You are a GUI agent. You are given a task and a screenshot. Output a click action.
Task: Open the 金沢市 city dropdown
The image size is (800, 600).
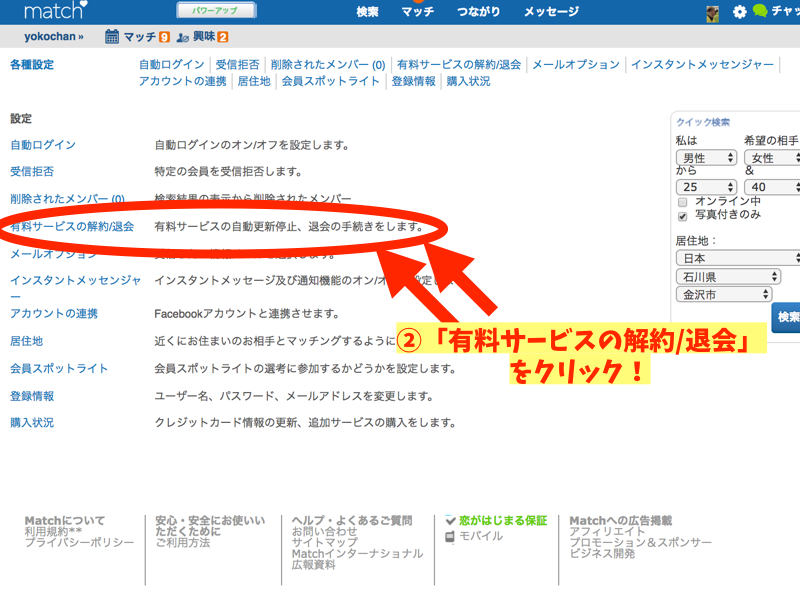click(724, 294)
